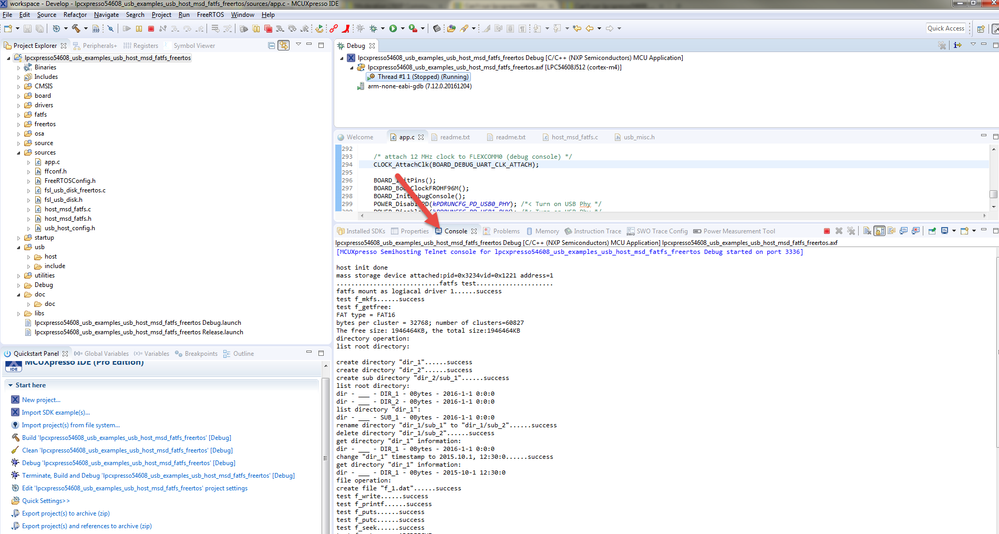Click in the Quick Access field

pyautogui.click(x=945, y=28)
